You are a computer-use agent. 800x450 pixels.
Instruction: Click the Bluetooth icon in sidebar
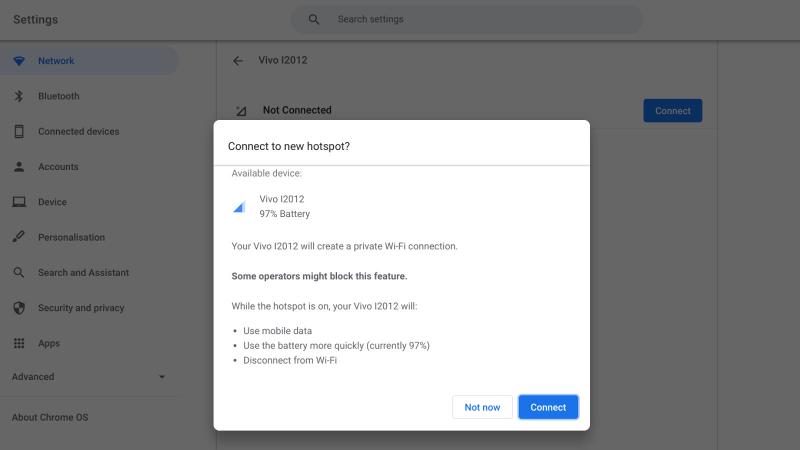pyautogui.click(x=19, y=96)
